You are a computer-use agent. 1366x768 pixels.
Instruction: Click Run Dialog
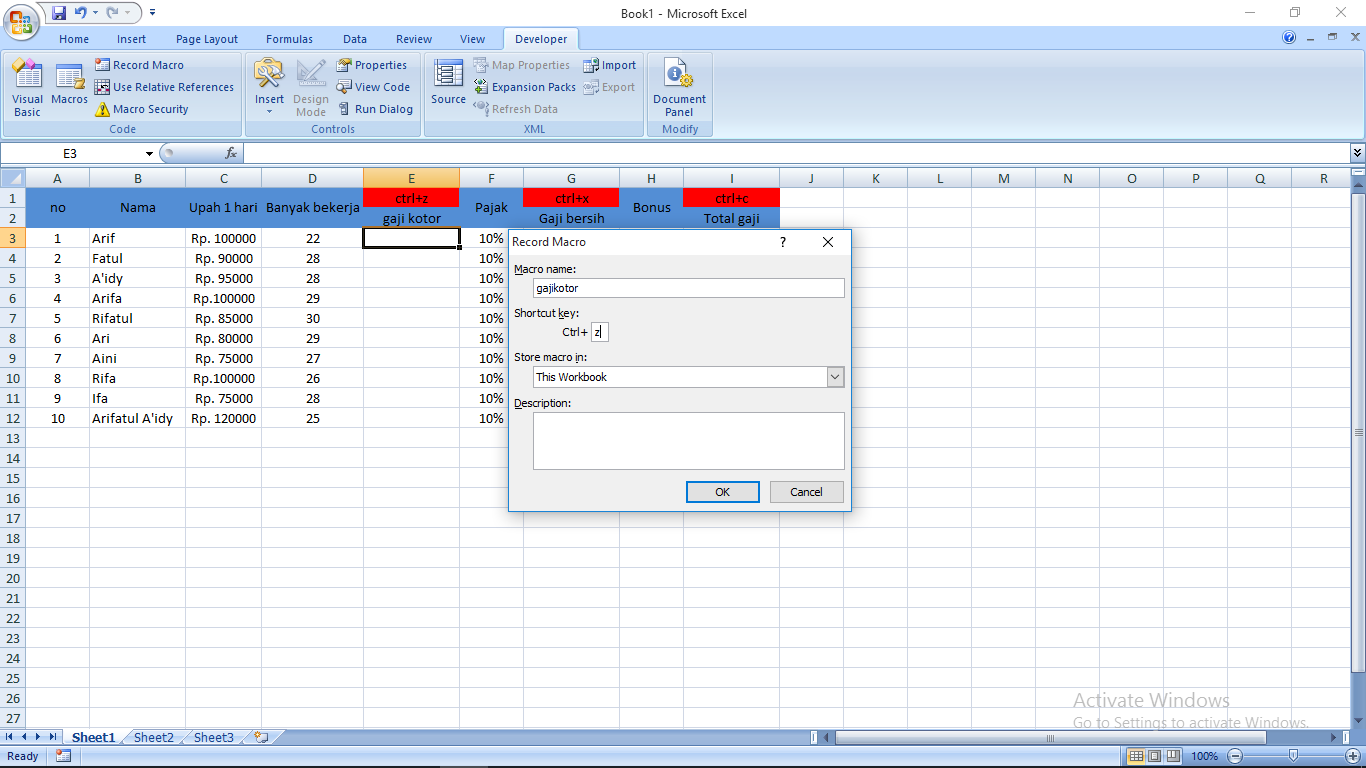coord(375,109)
